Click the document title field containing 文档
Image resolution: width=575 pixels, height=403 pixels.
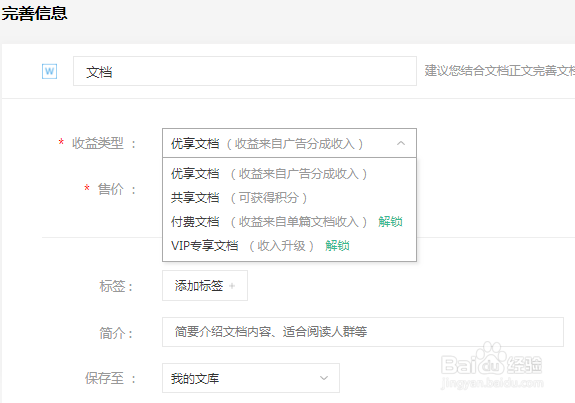[245, 71]
